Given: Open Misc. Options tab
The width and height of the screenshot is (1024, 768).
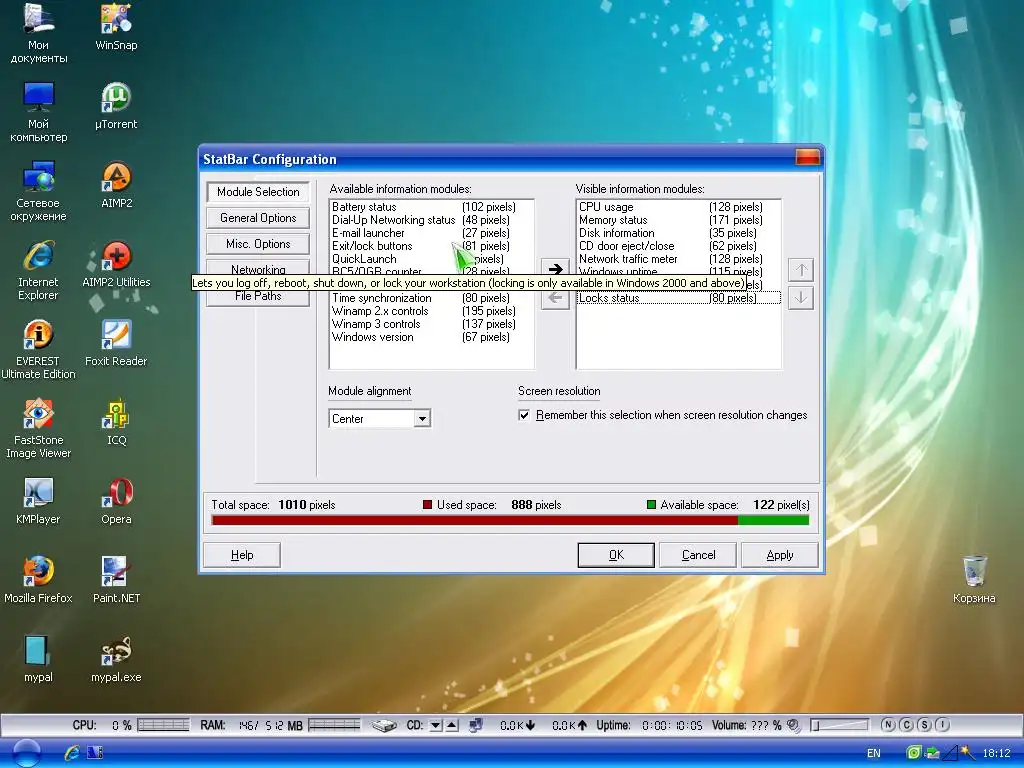Looking at the screenshot, I should pyautogui.click(x=258, y=244).
